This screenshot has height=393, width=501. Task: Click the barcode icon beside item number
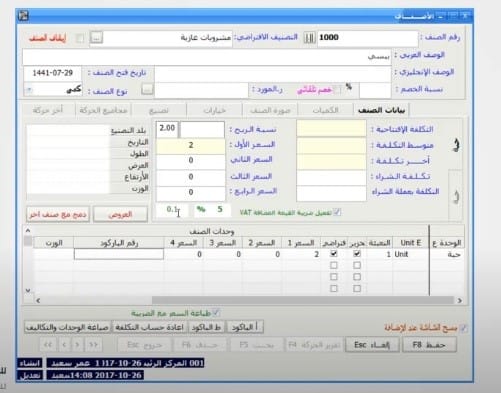coord(310,38)
